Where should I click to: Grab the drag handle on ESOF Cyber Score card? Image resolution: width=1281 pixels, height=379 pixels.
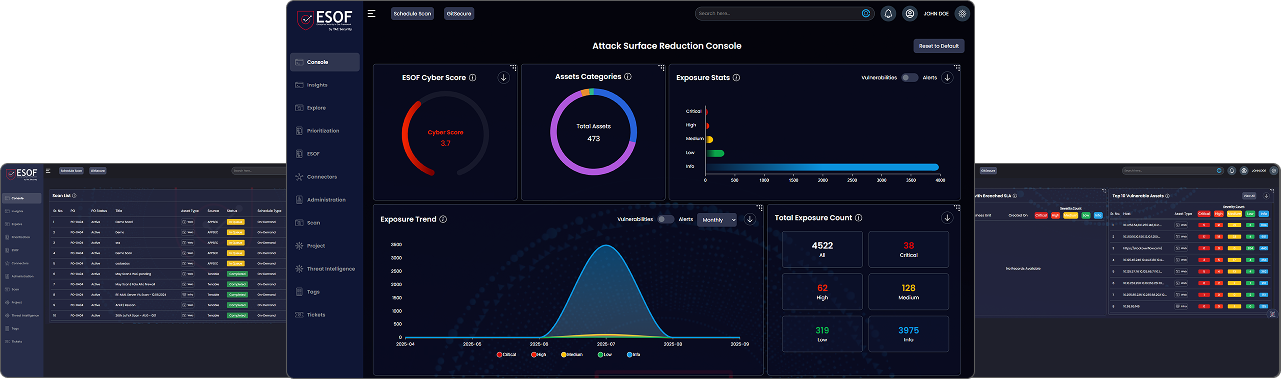click(514, 67)
